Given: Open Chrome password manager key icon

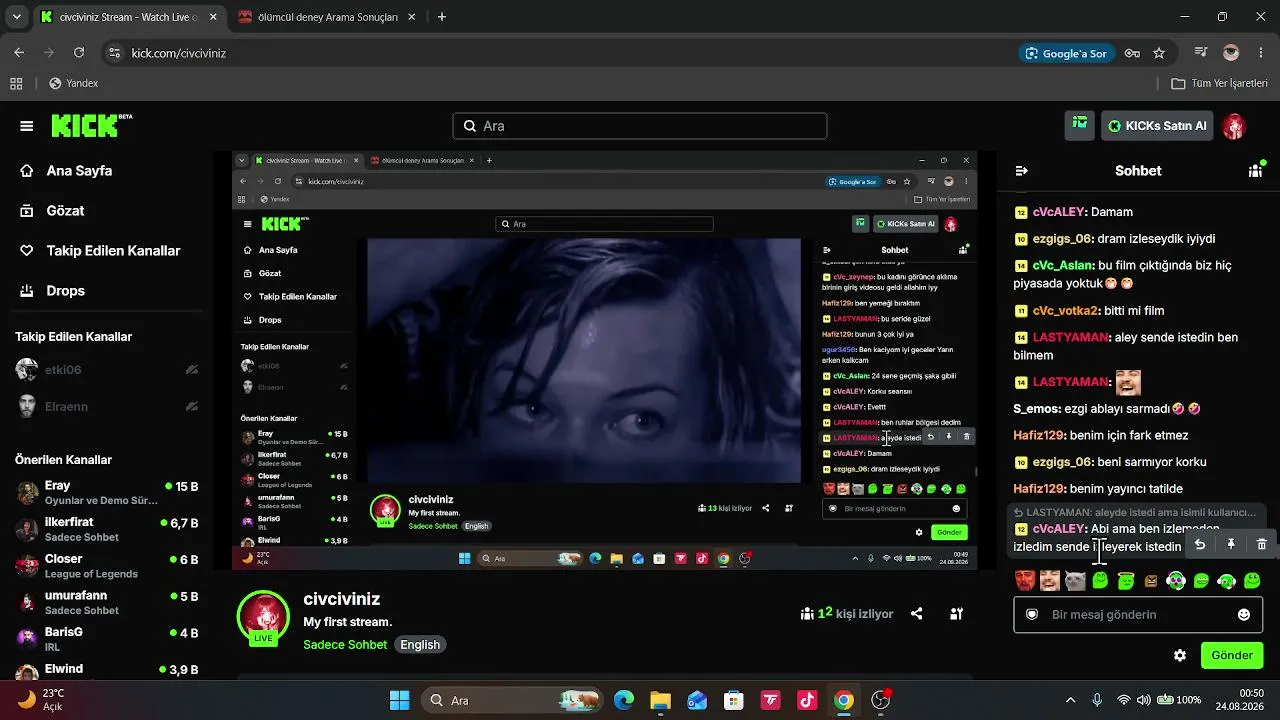Looking at the screenshot, I should point(1132,53).
